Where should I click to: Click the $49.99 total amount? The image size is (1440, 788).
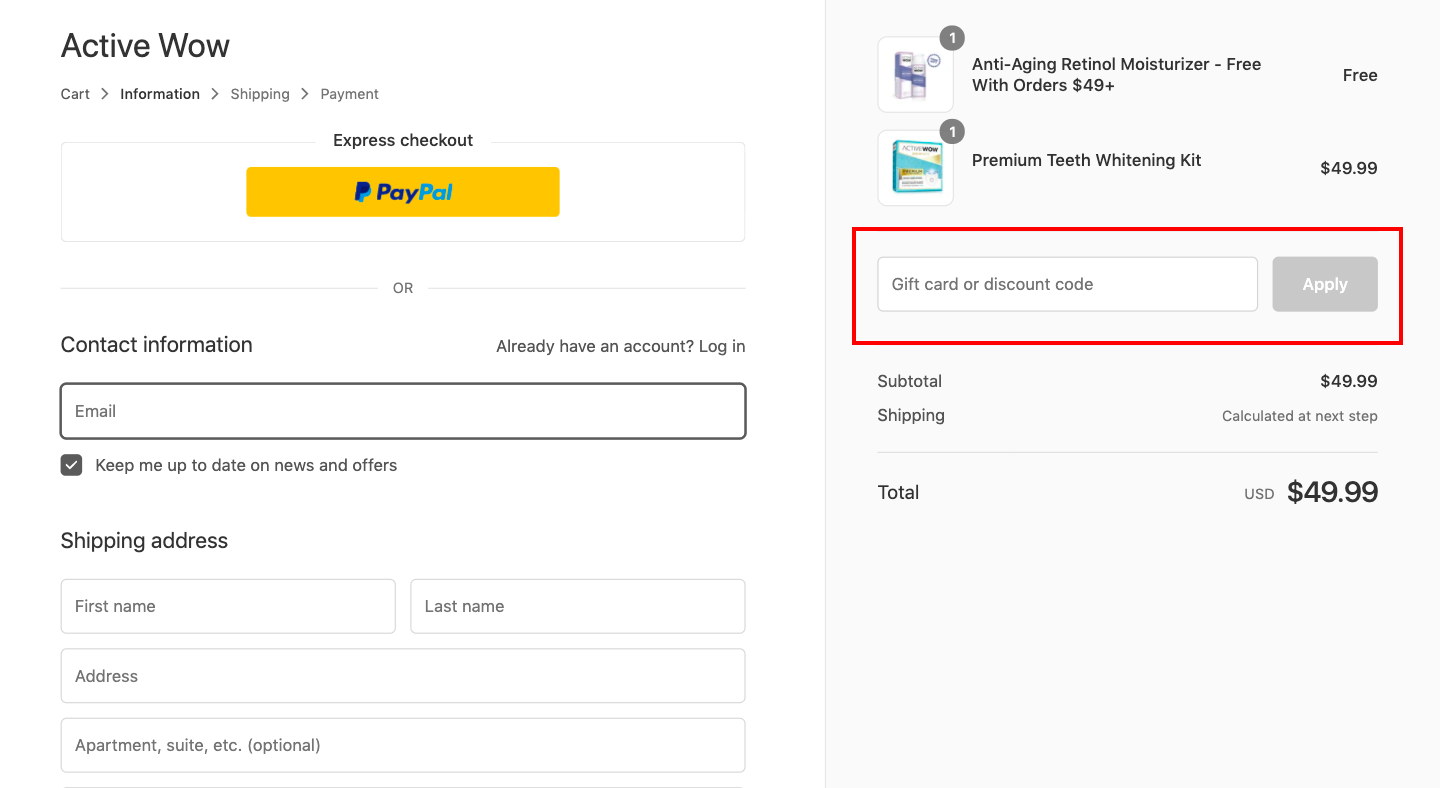[1332, 492]
